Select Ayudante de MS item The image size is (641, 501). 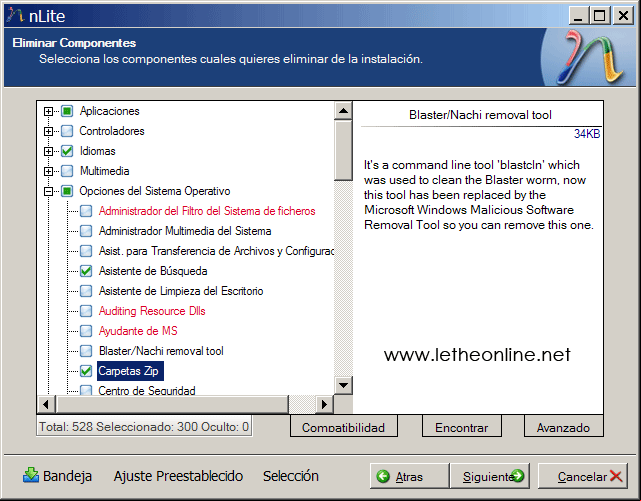[x=138, y=331]
